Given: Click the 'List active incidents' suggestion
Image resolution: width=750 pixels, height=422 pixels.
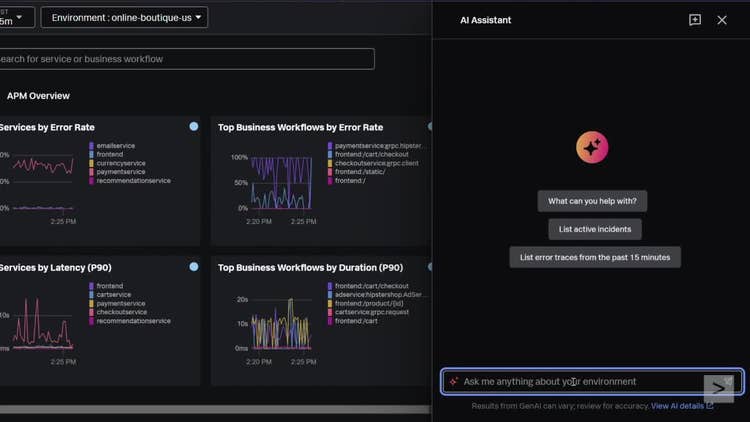Looking at the screenshot, I should click(x=595, y=229).
